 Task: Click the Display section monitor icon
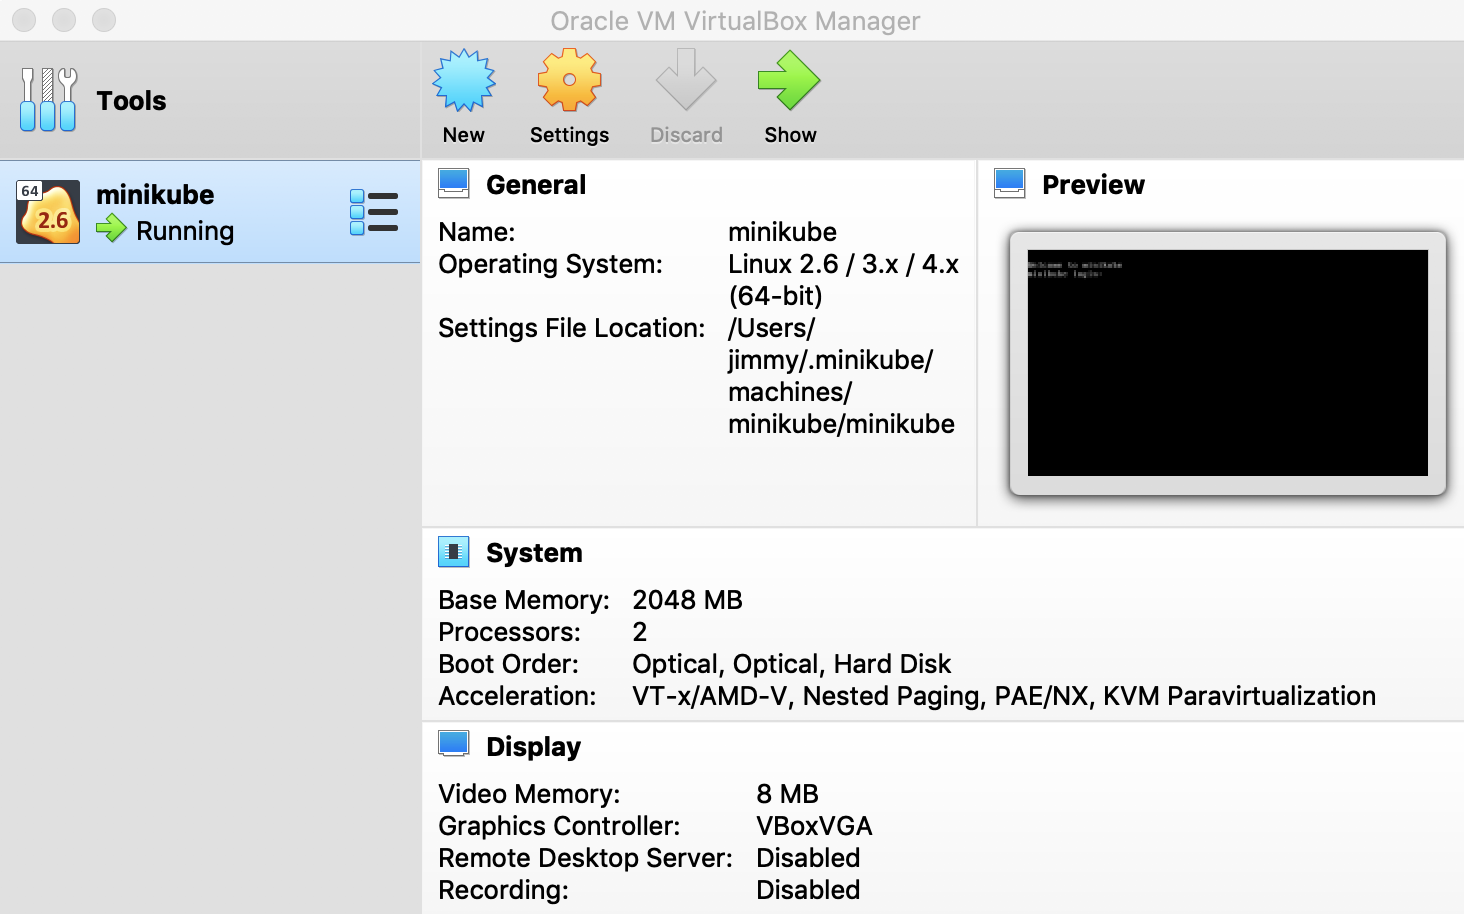pyautogui.click(x=454, y=744)
